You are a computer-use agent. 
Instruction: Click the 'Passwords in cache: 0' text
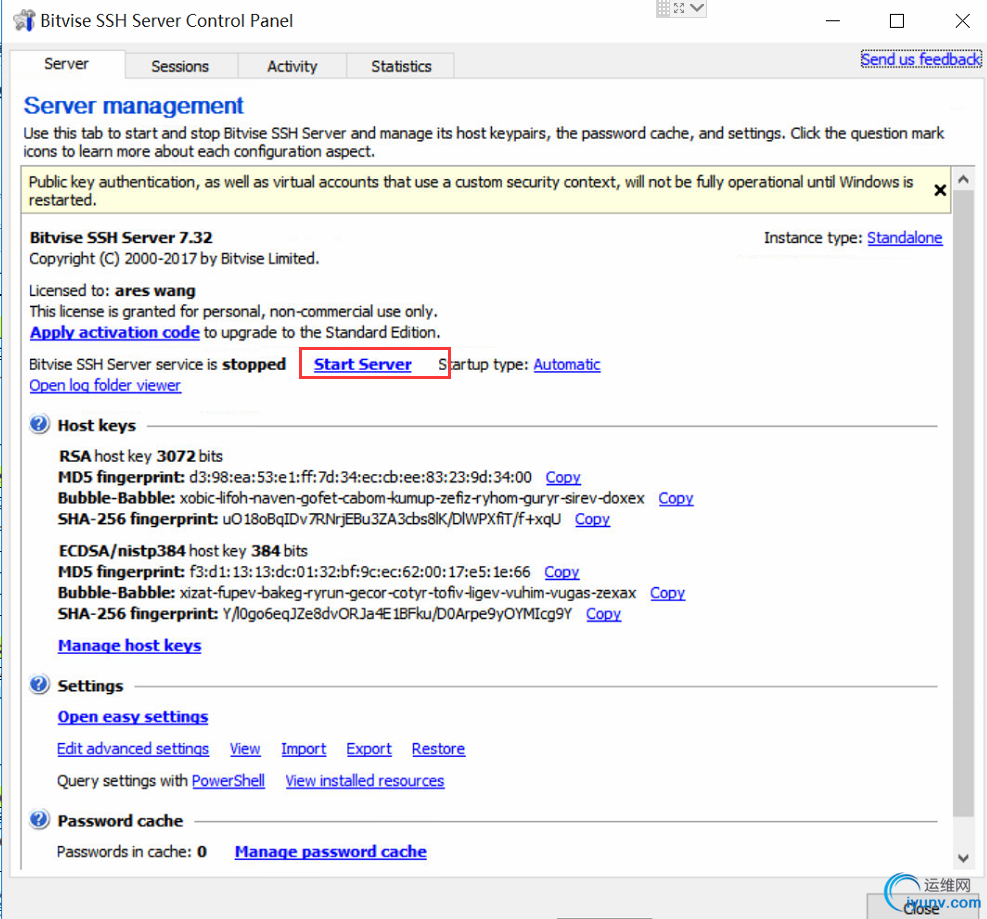(x=132, y=852)
